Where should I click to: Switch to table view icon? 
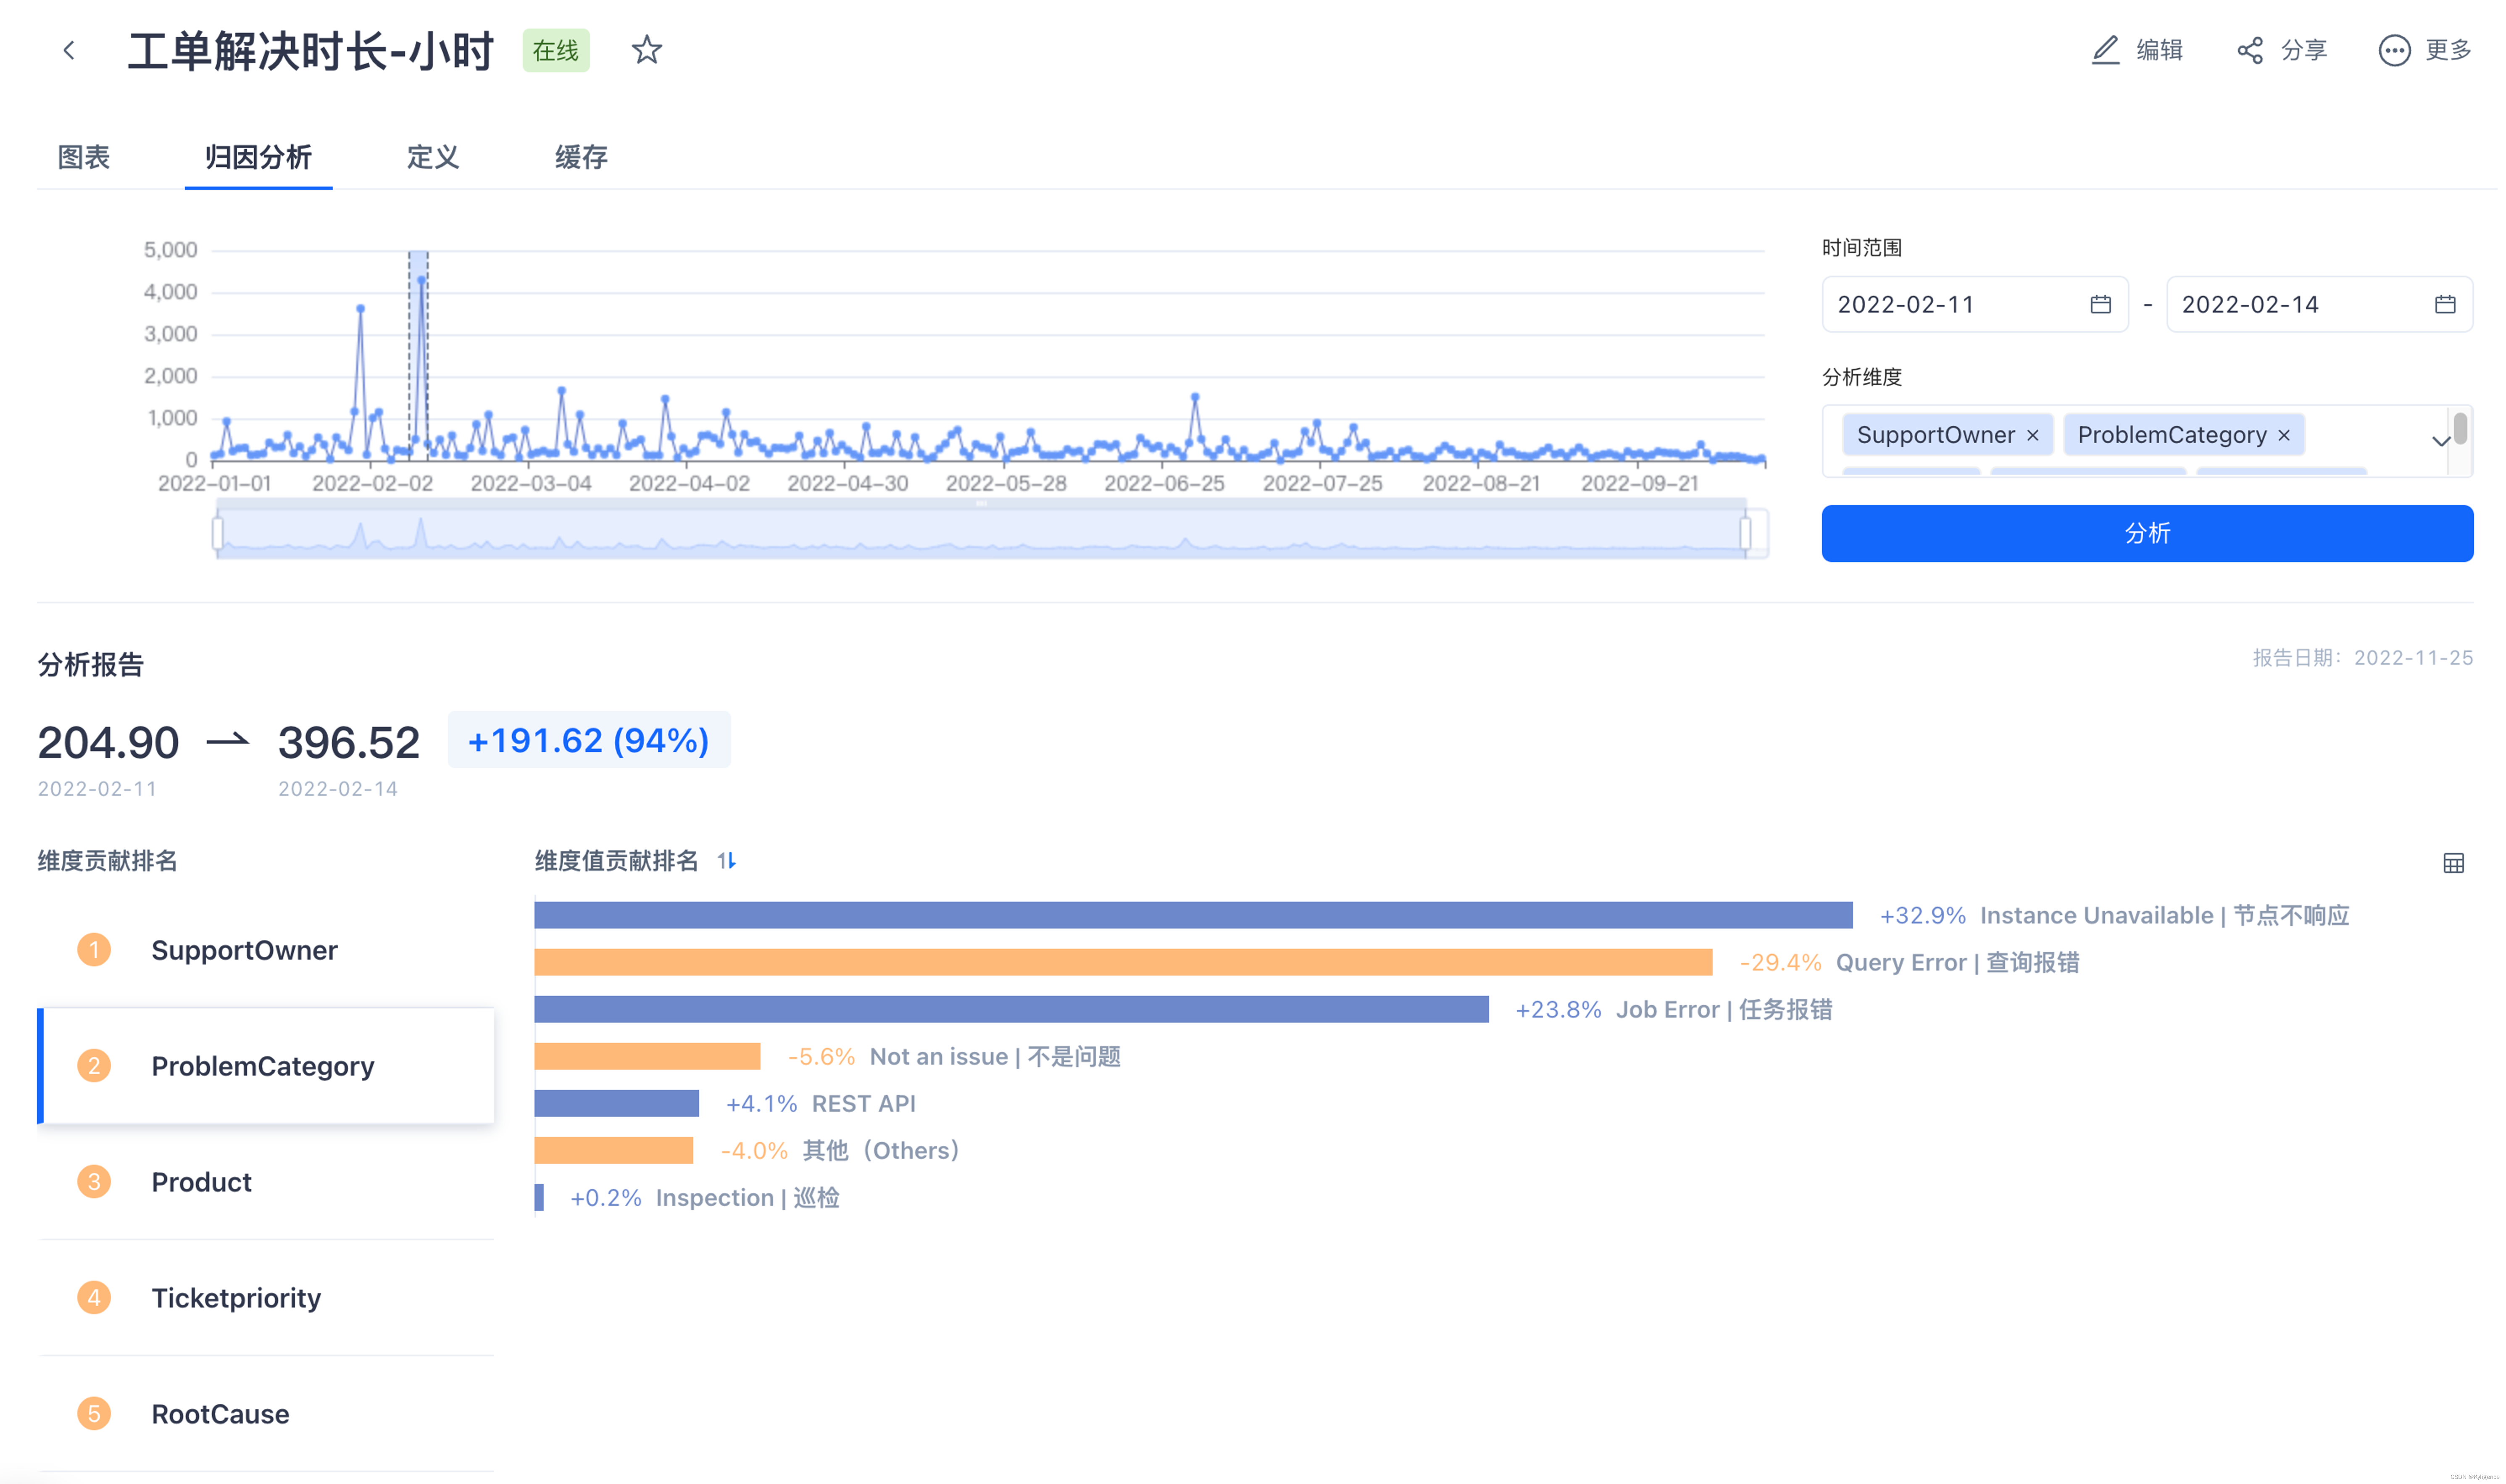coord(2453,863)
